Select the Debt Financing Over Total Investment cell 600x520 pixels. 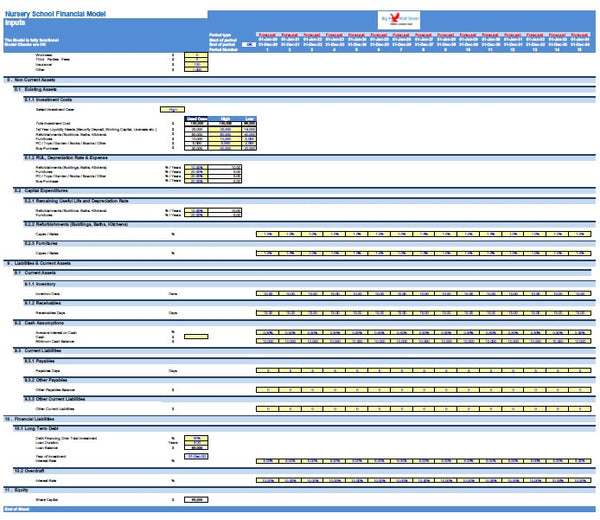(196, 437)
